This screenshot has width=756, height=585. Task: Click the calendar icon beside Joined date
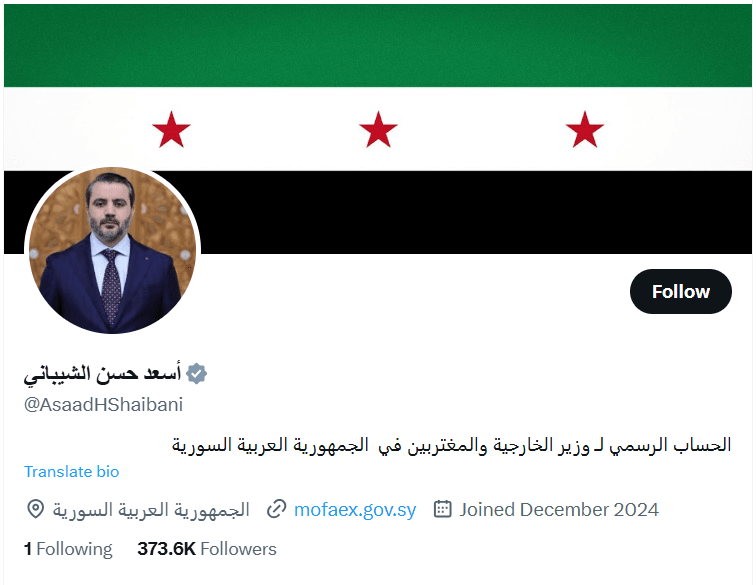click(442, 509)
